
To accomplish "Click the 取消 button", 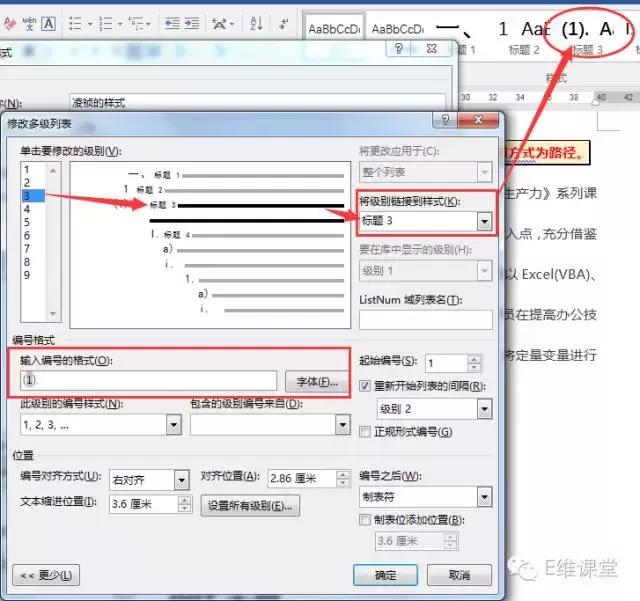I will click(459, 575).
